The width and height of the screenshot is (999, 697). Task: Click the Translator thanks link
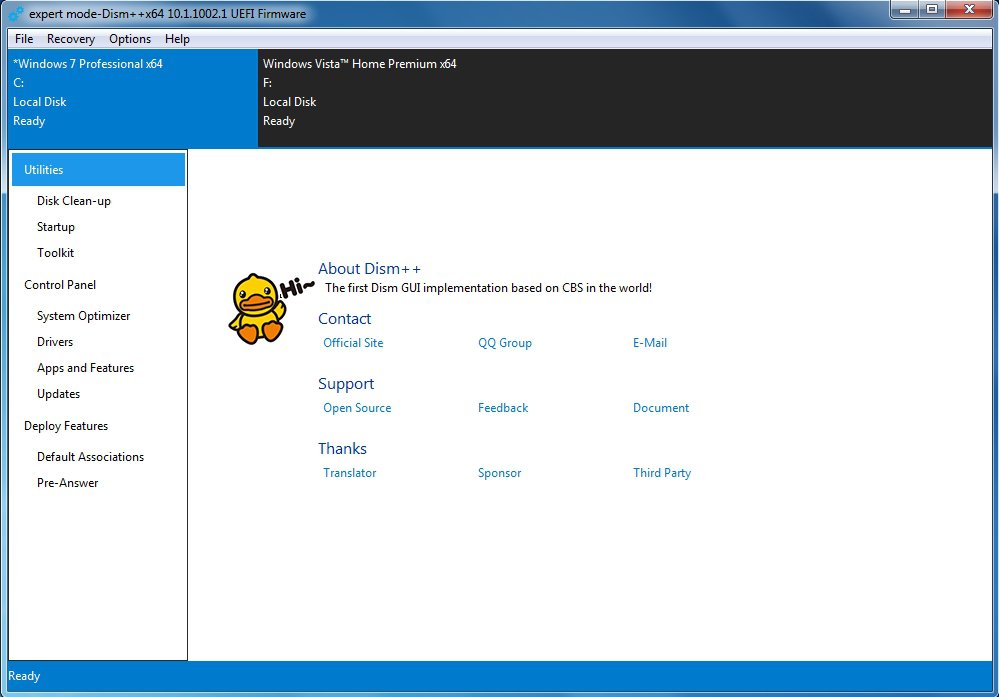point(349,473)
